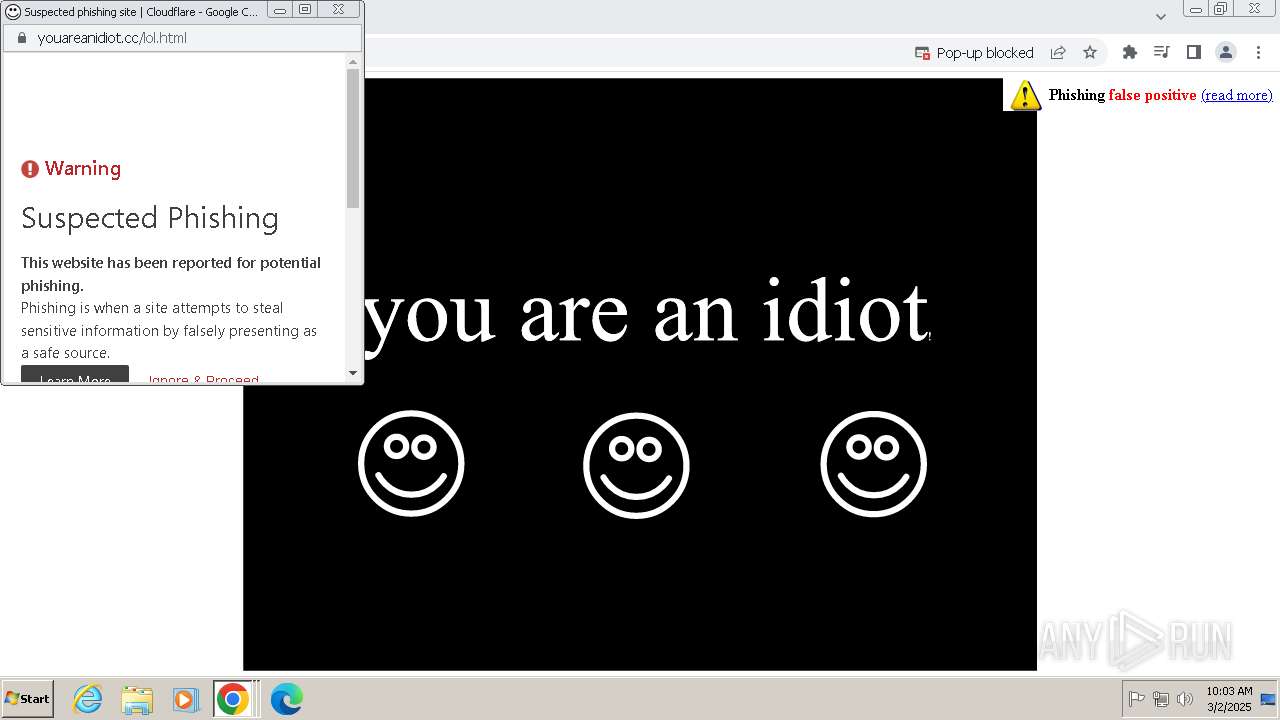Screen dimensions: 1280x720
Task: Open Windows Media Player from taskbar
Action: (x=185, y=699)
